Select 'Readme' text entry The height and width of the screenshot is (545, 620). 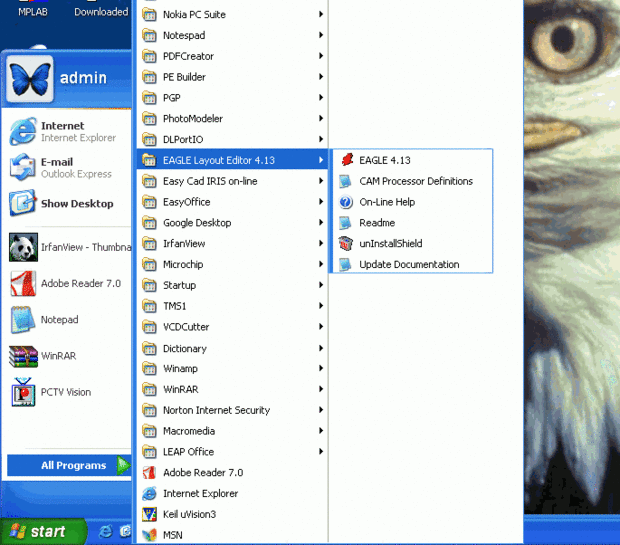[377, 223]
